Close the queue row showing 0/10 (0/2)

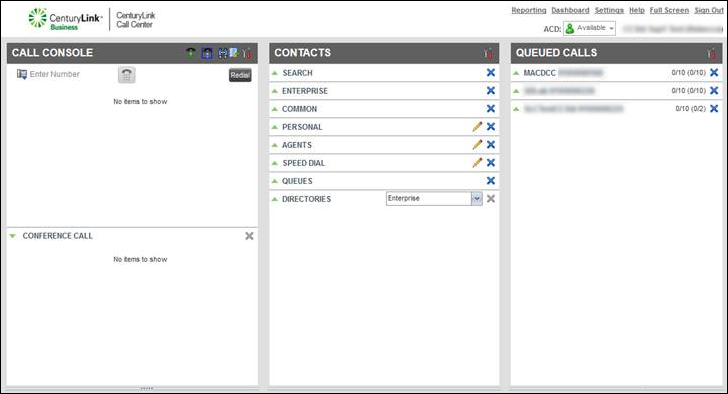pyautogui.click(x=714, y=109)
